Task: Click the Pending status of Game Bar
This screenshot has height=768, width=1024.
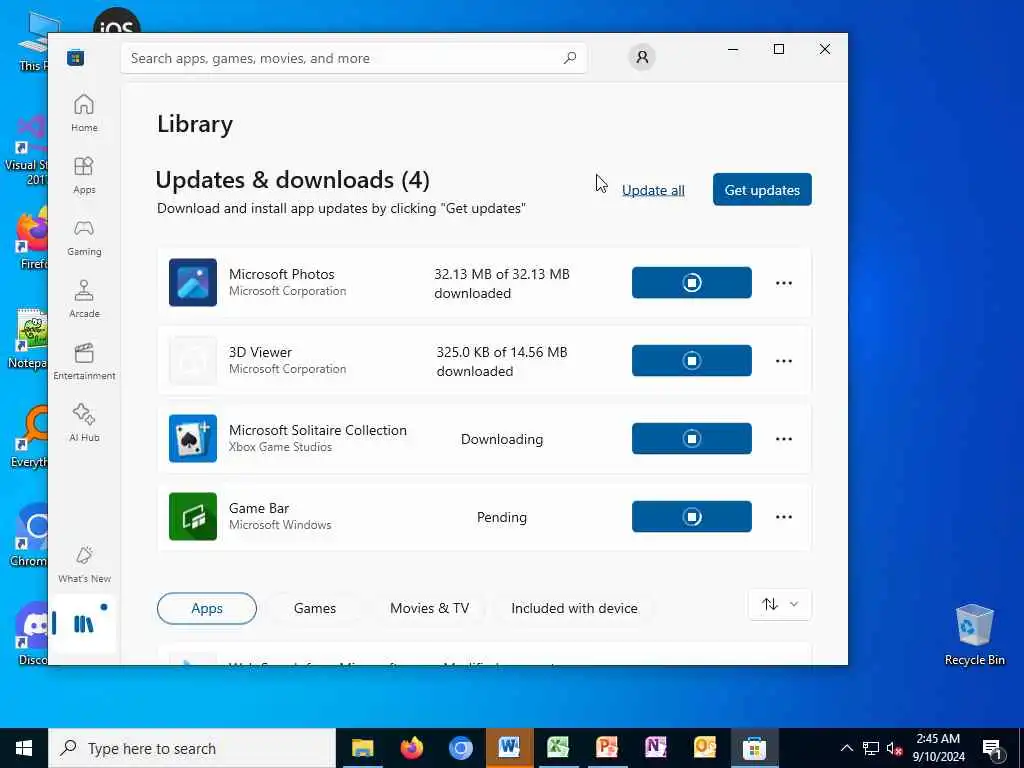Action: [502, 517]
